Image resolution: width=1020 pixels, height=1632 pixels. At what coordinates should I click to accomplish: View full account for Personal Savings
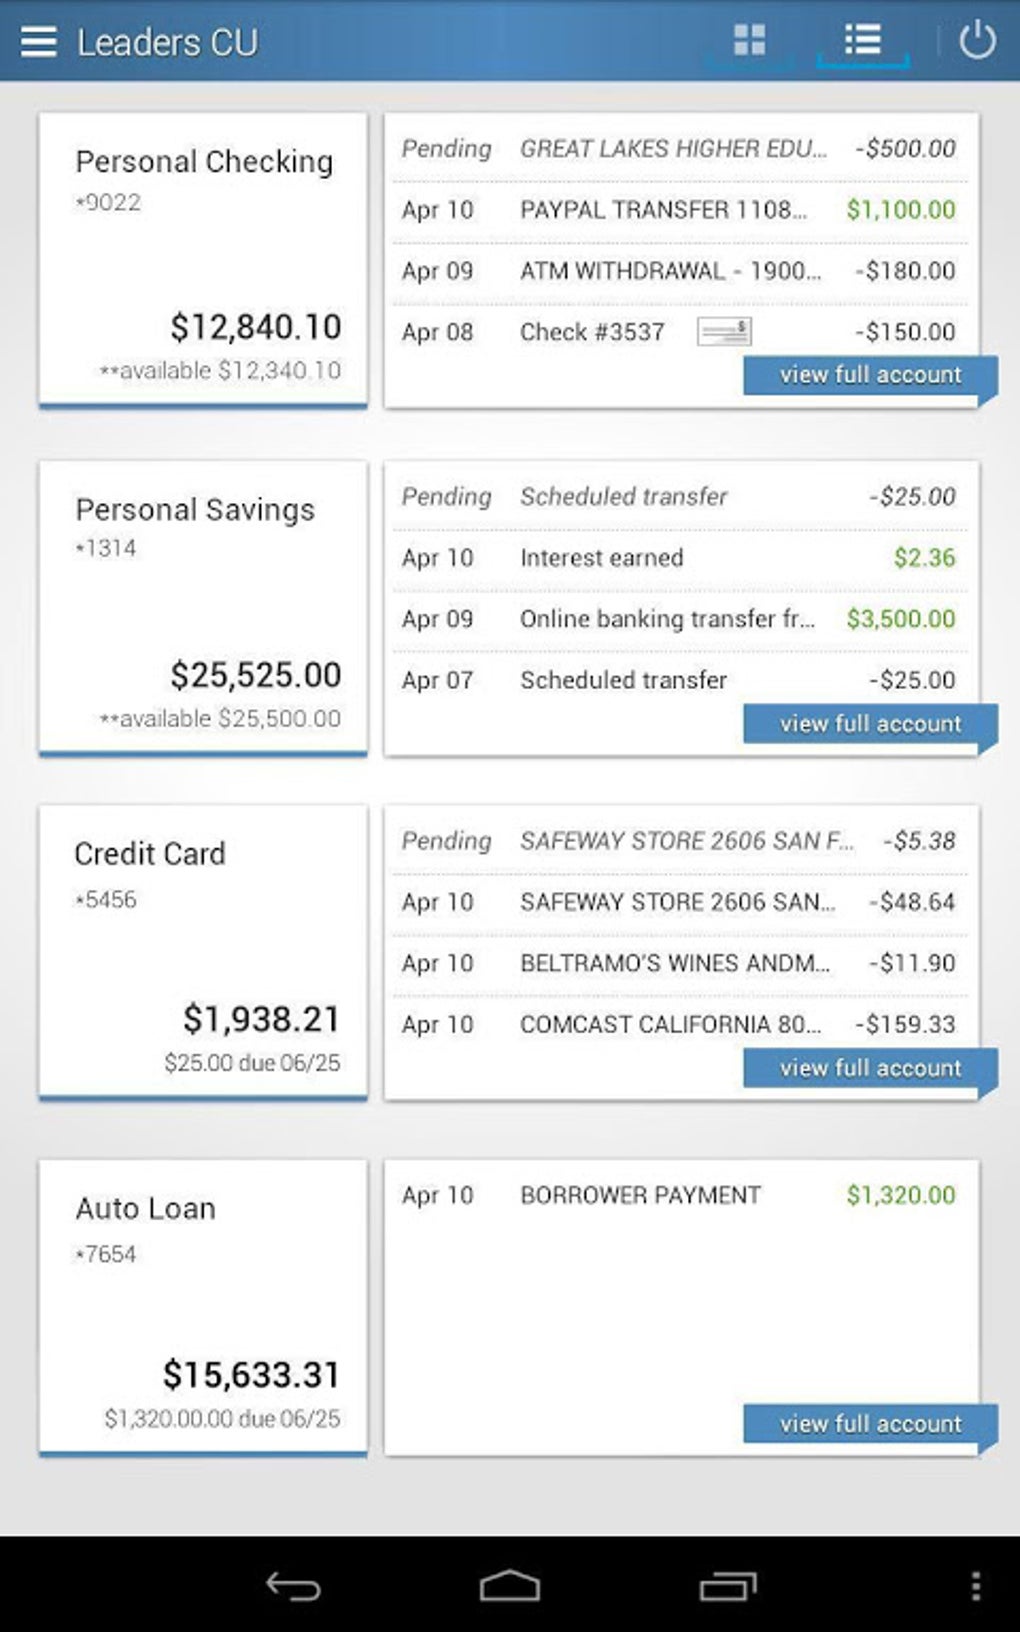869,723
